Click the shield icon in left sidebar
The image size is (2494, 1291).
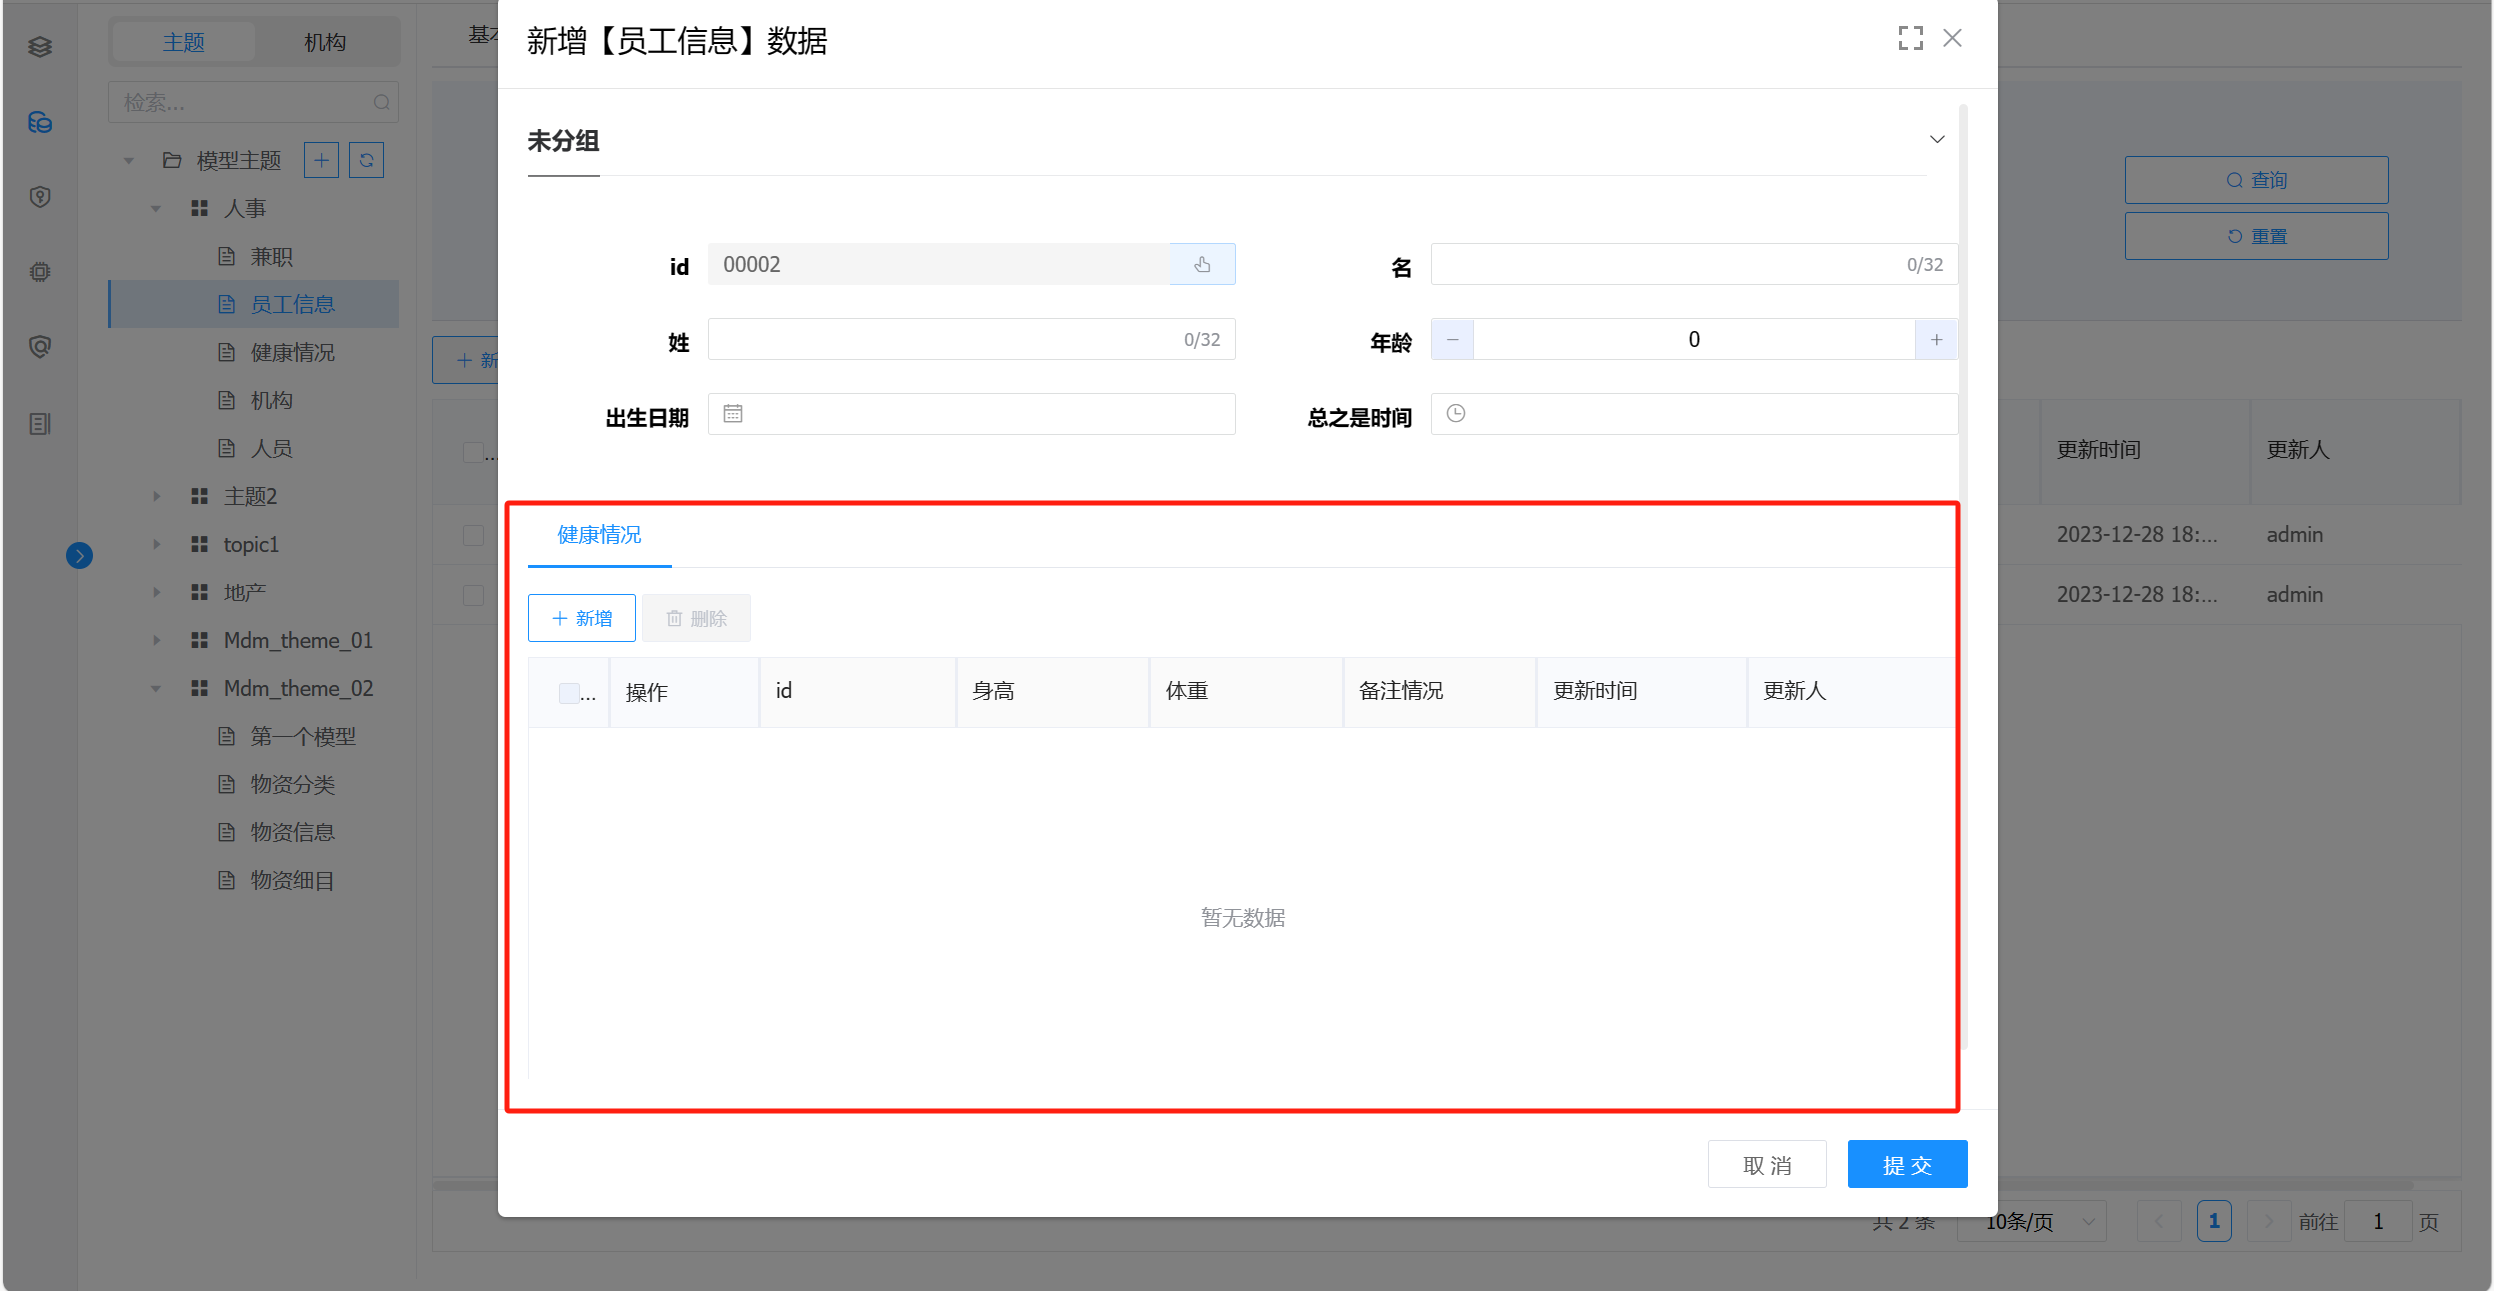40,197
